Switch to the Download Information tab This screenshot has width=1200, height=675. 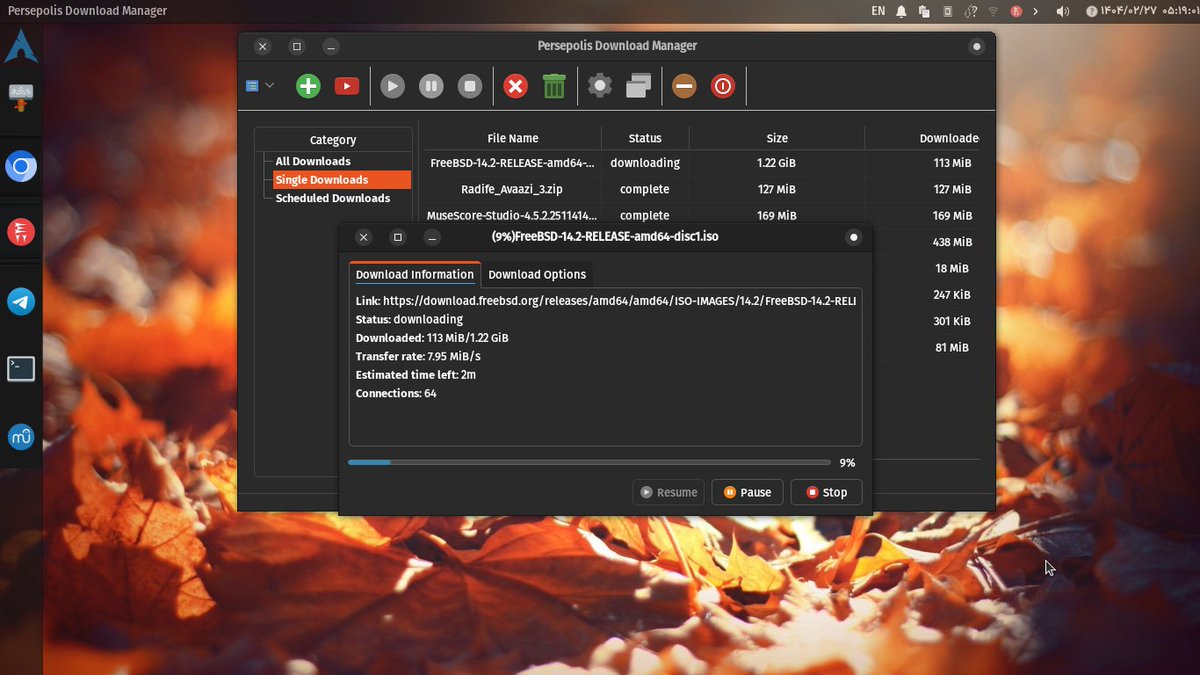click(x=415, y=274)
